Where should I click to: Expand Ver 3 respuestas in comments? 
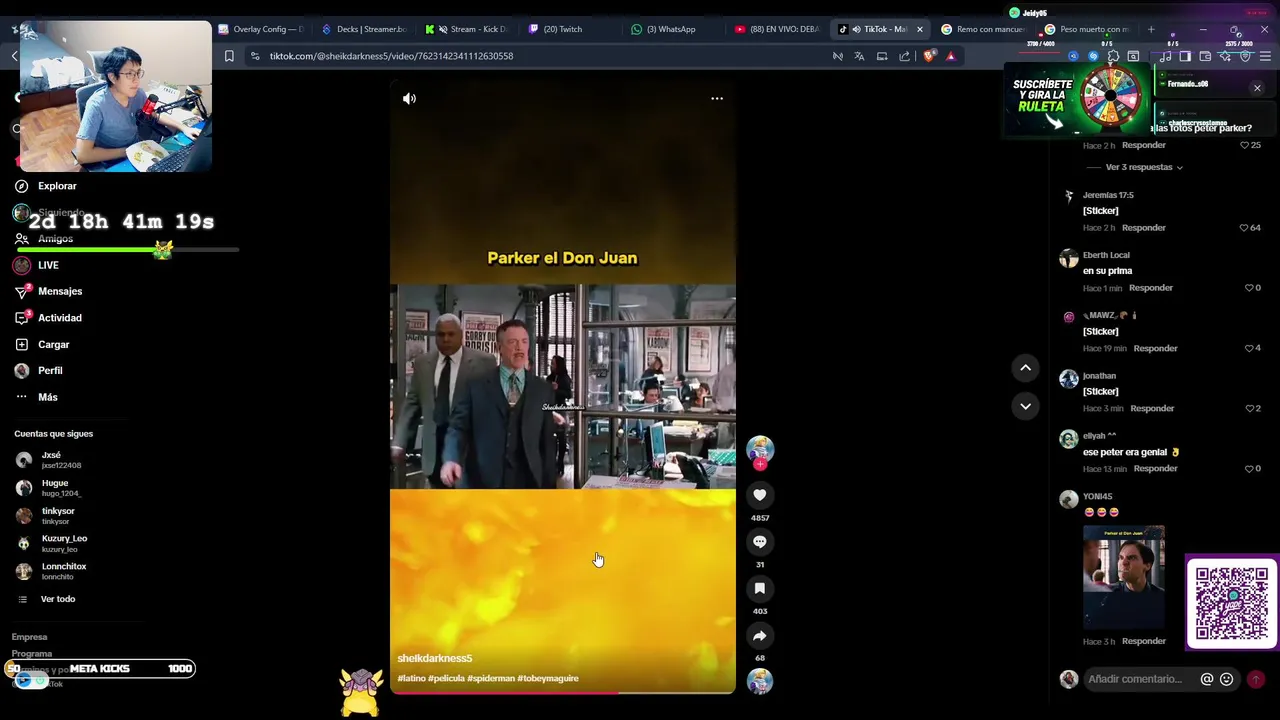pos(1144,167)
